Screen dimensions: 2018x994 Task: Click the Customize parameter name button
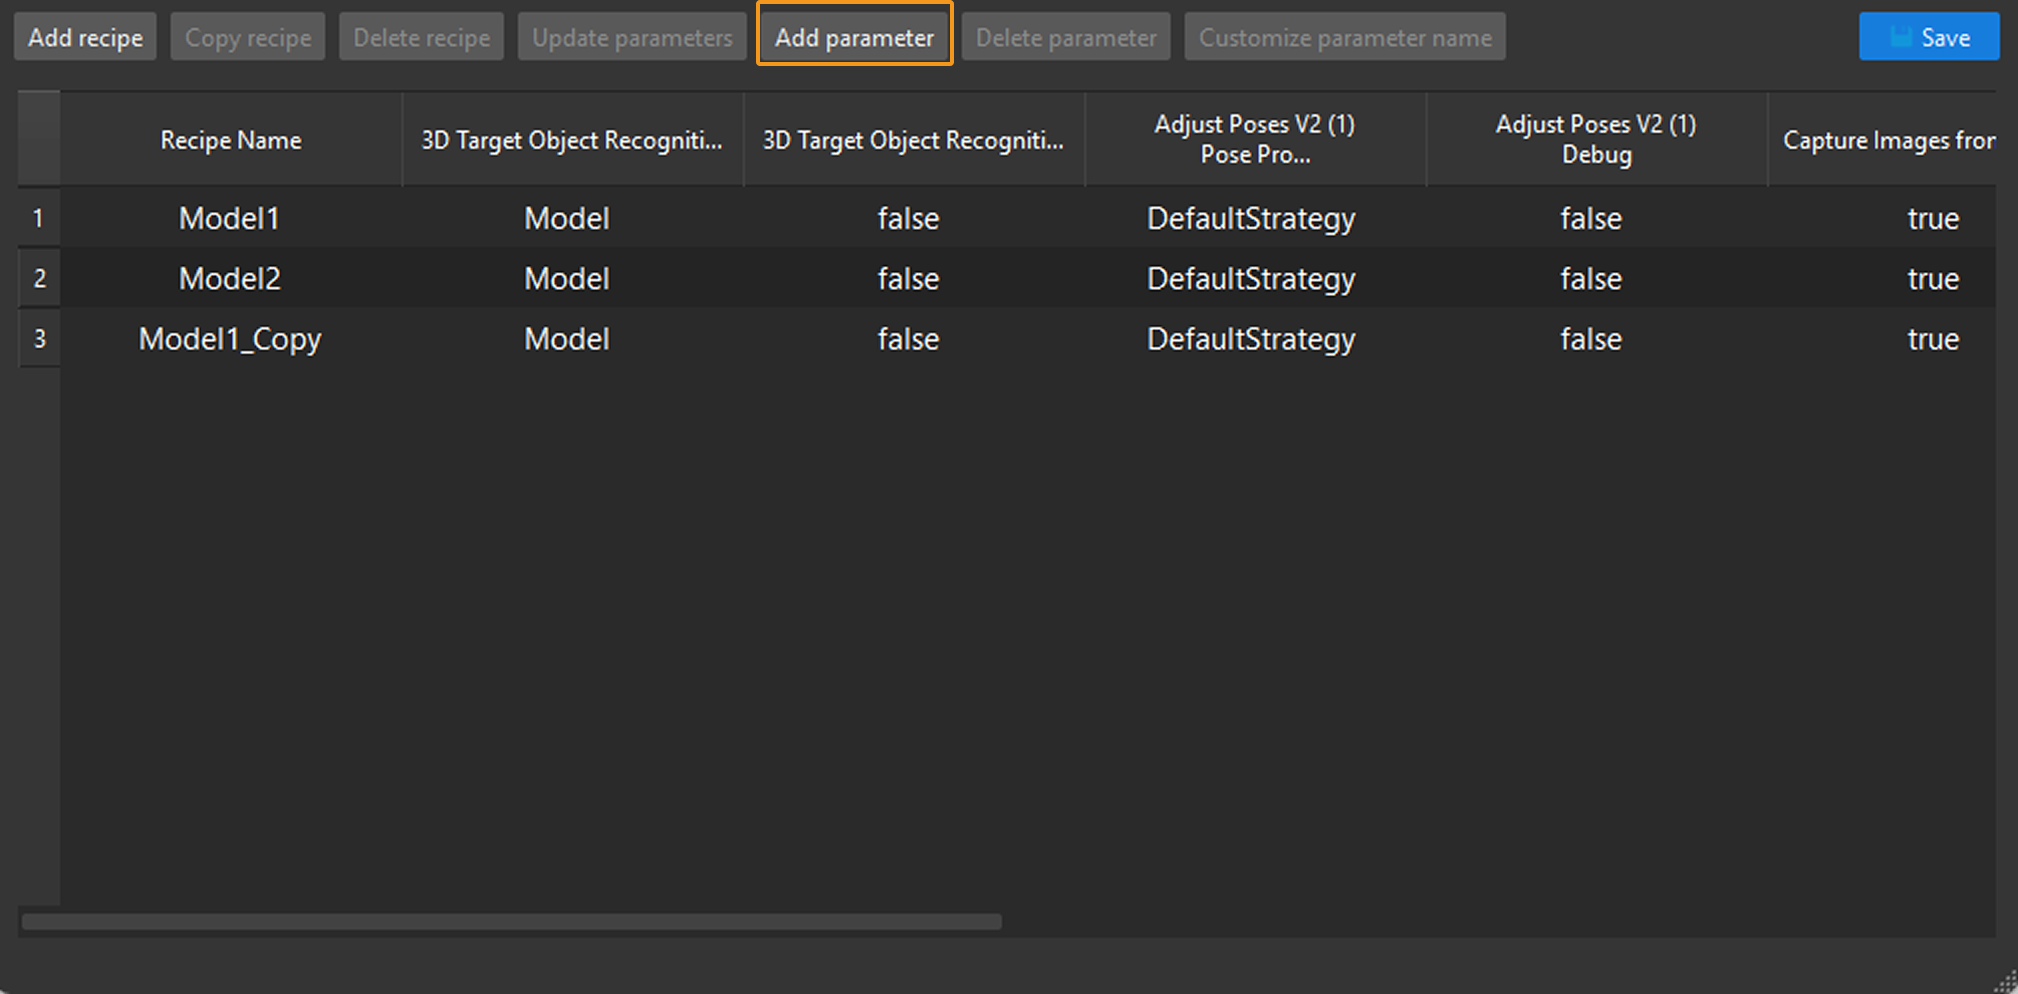point(1344,36)
